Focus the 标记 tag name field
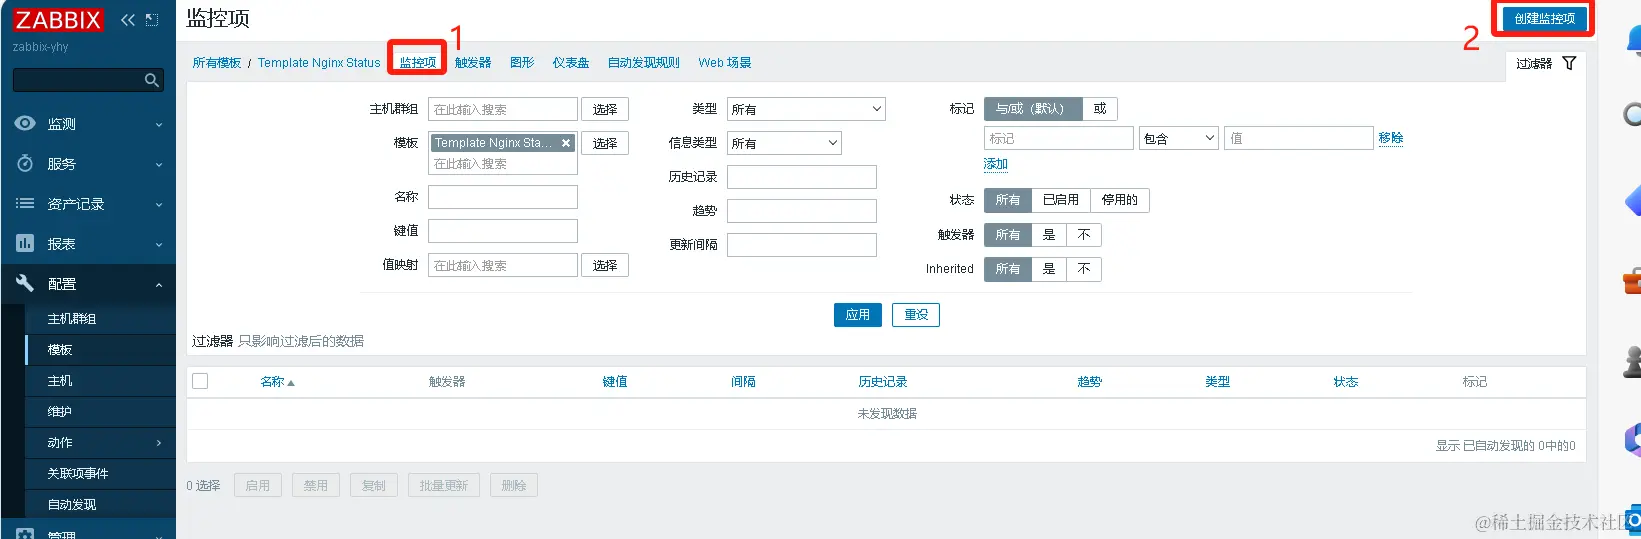Screen dimensions: 1641x539 [1059, 138]
